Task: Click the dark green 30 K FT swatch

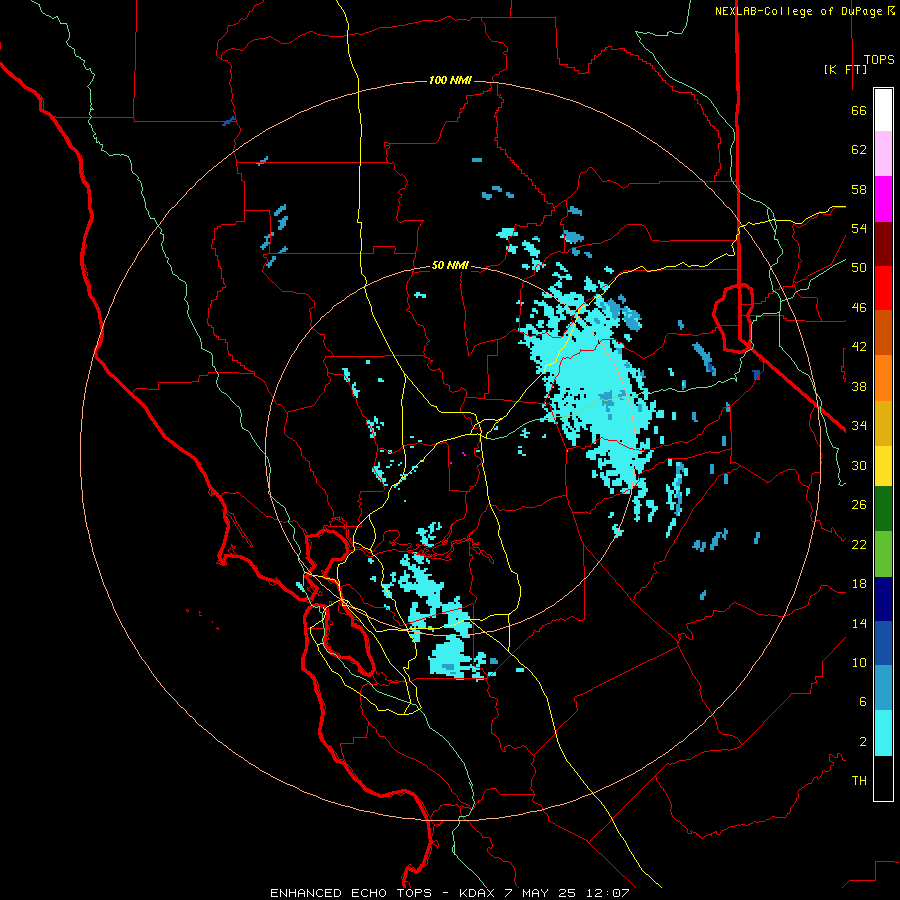Action: pos(883,509)
